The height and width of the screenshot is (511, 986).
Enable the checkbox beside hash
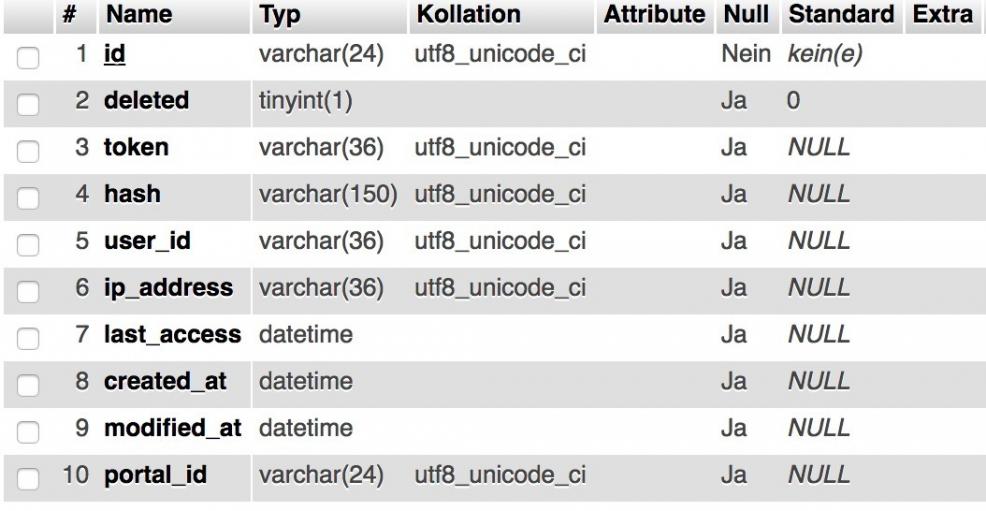(31, 196)
